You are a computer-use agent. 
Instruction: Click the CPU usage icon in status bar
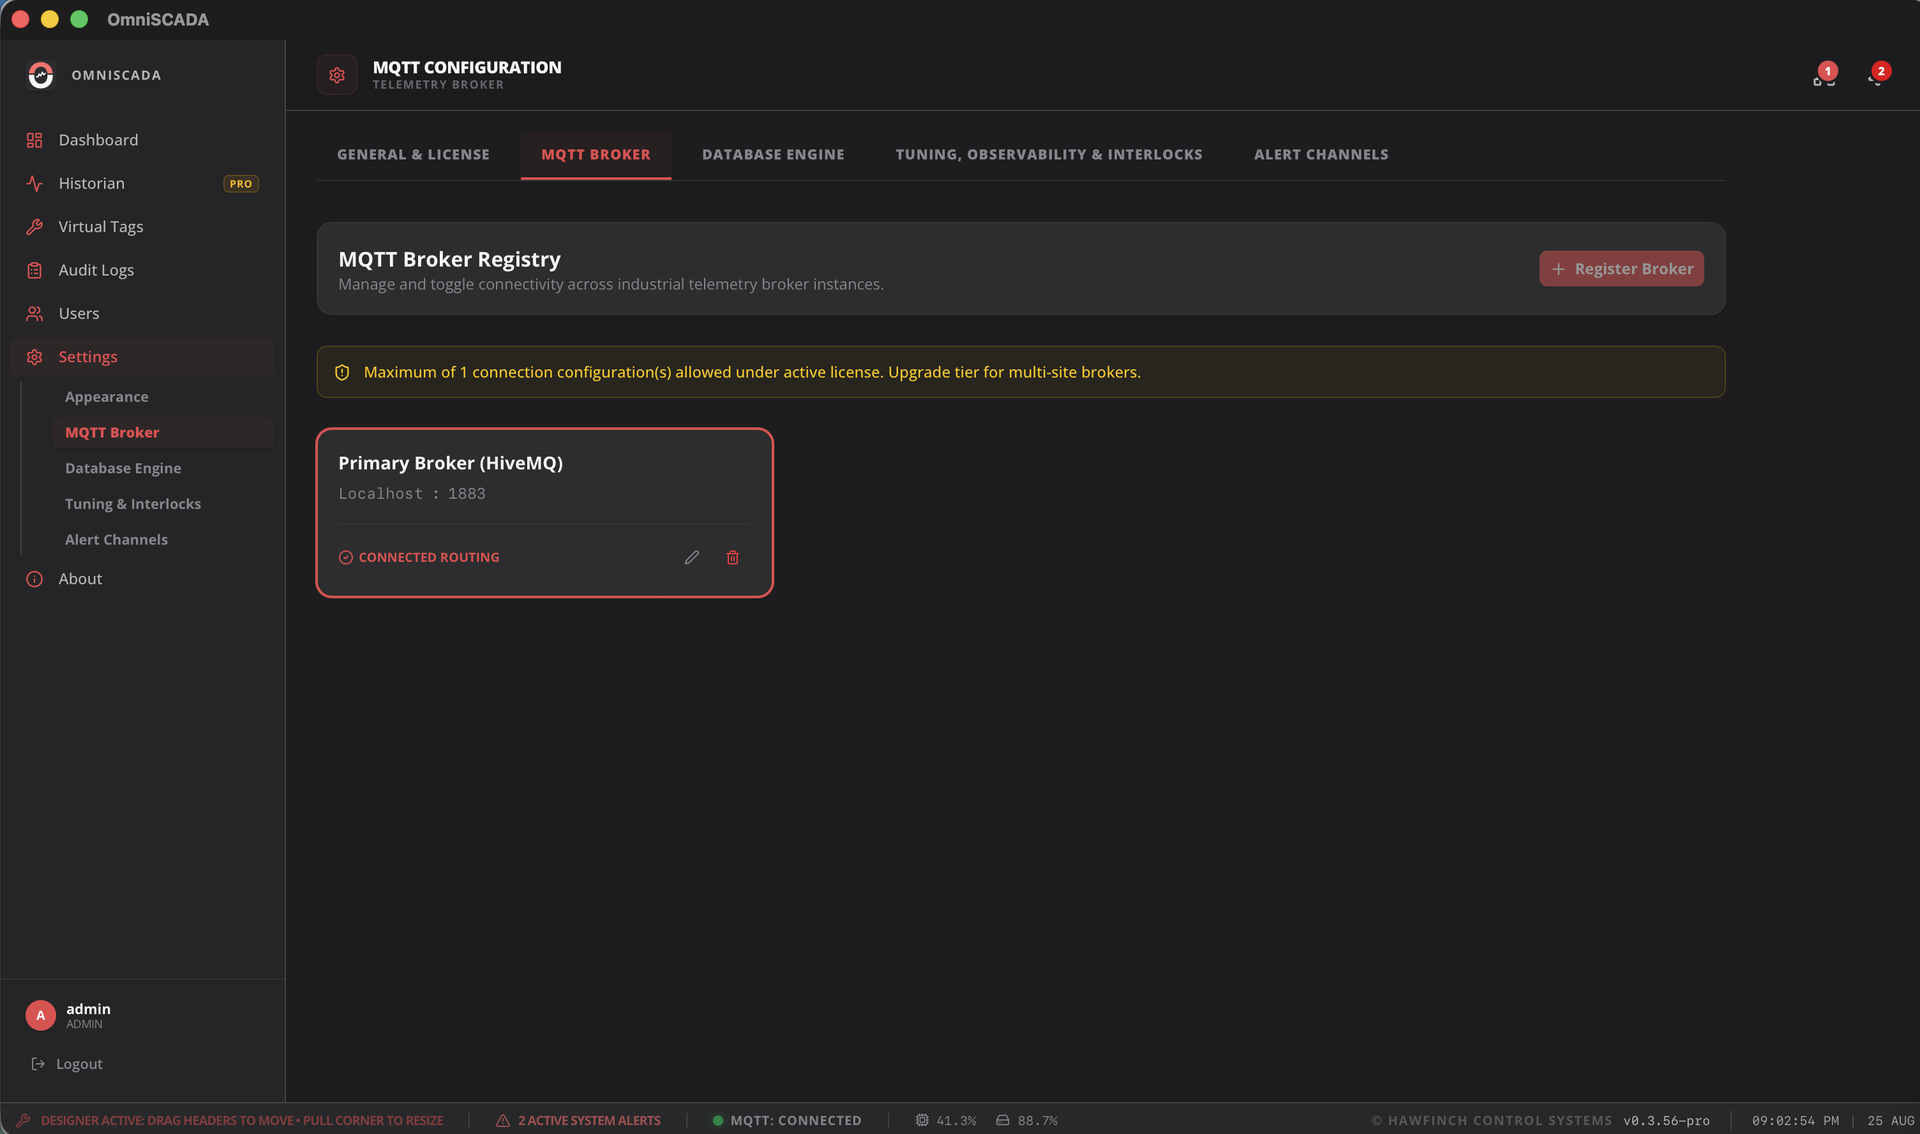tap(922, 1120)
